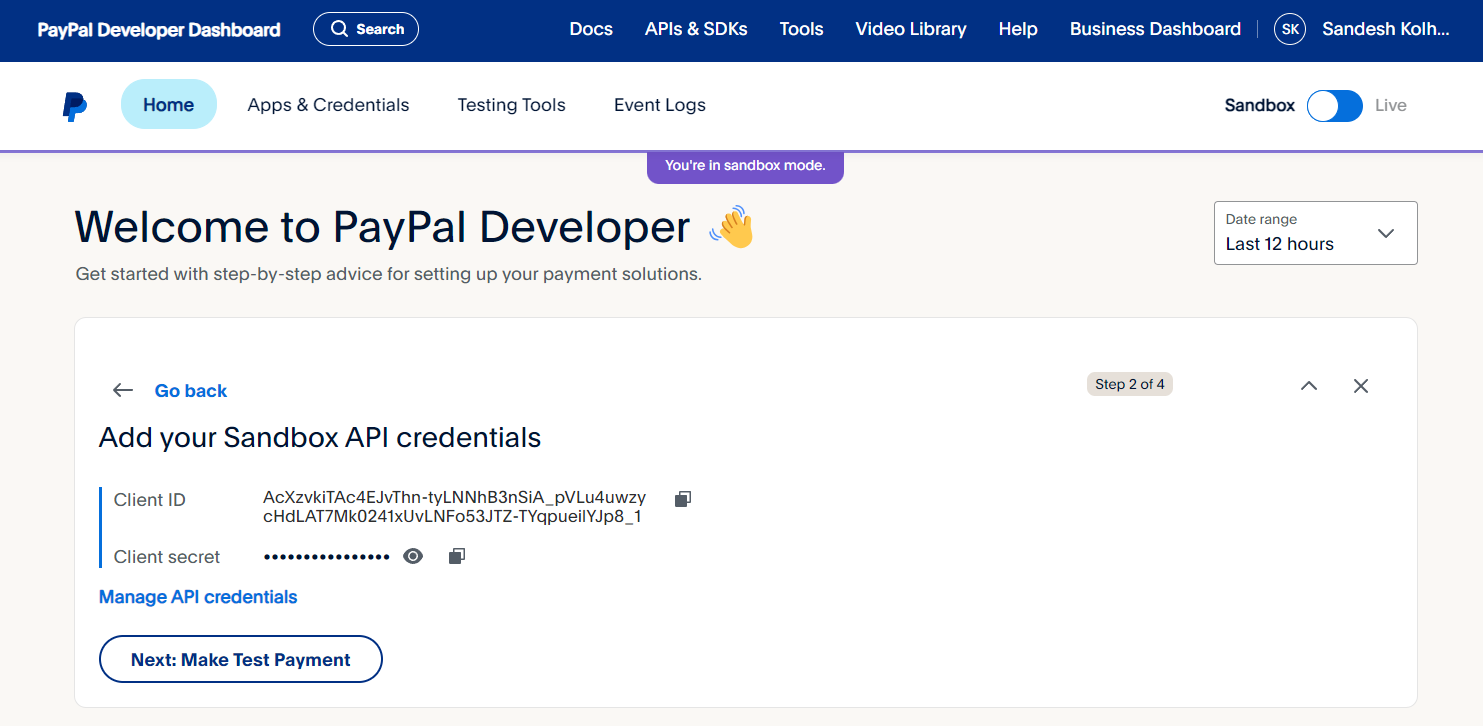Click the Client ID string text
The image size is (1483, 726).
tap(454, 507)
